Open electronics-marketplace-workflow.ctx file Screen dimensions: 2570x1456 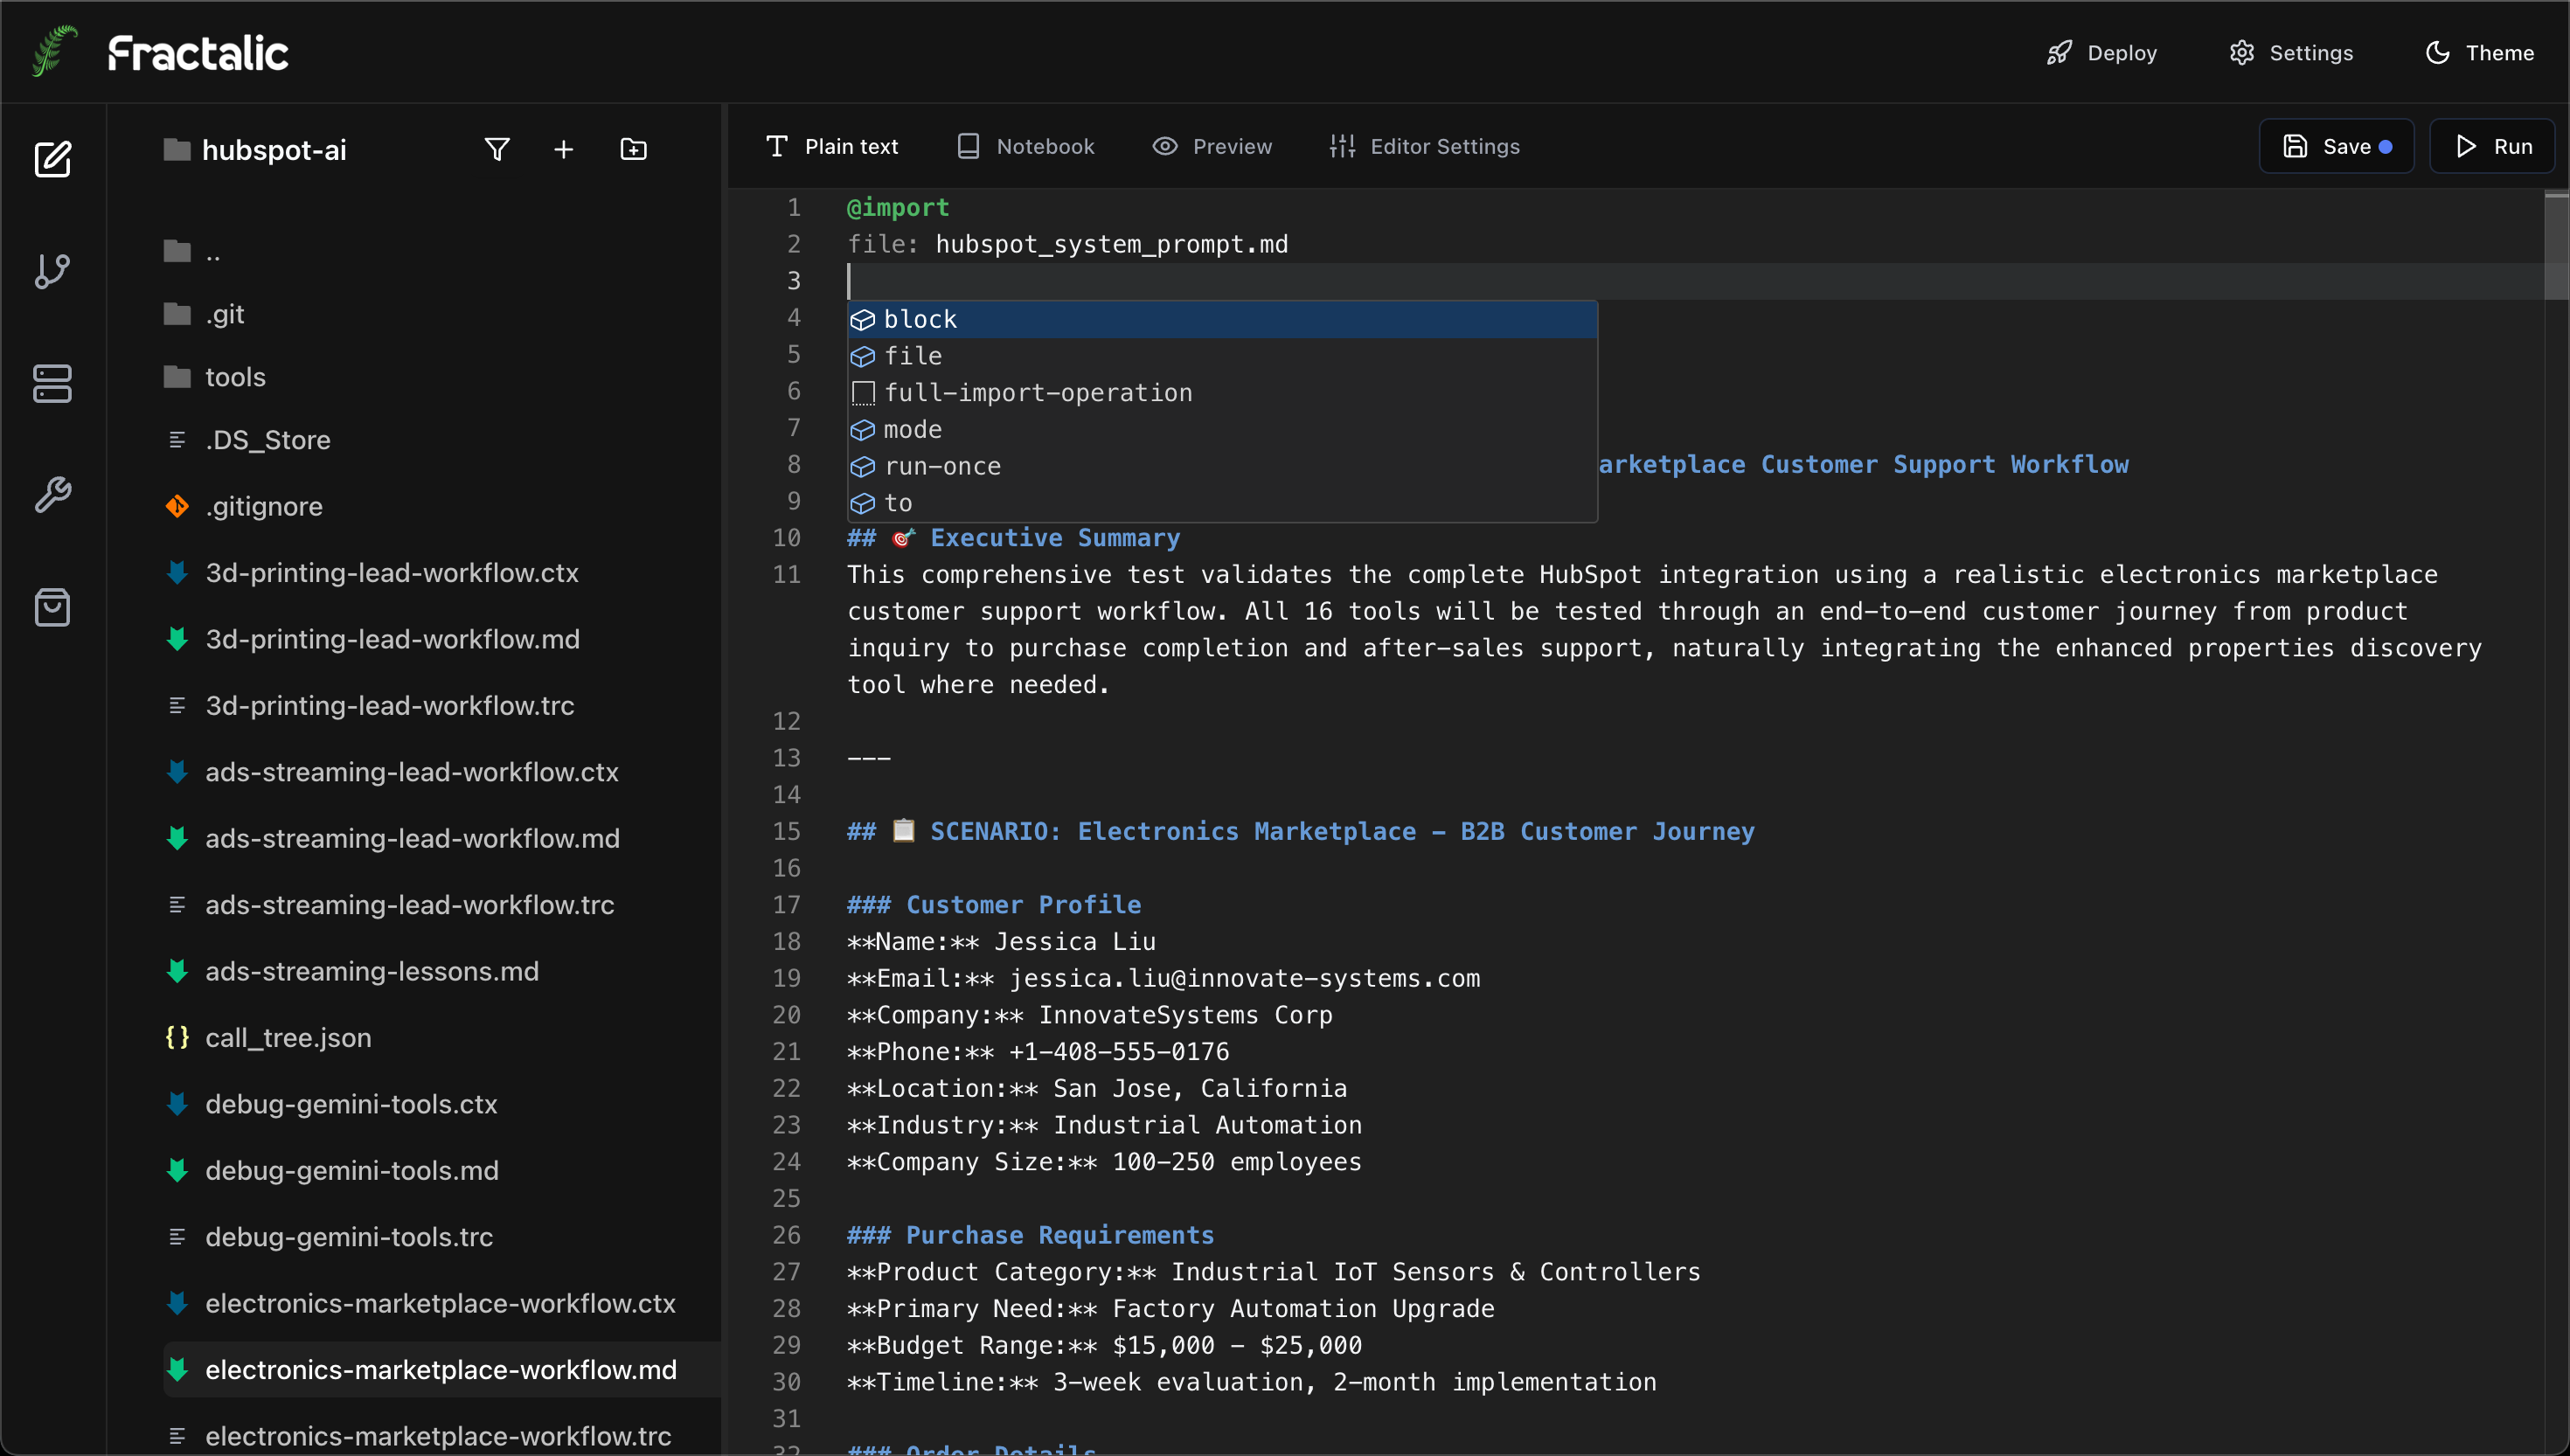point(420,1303)
